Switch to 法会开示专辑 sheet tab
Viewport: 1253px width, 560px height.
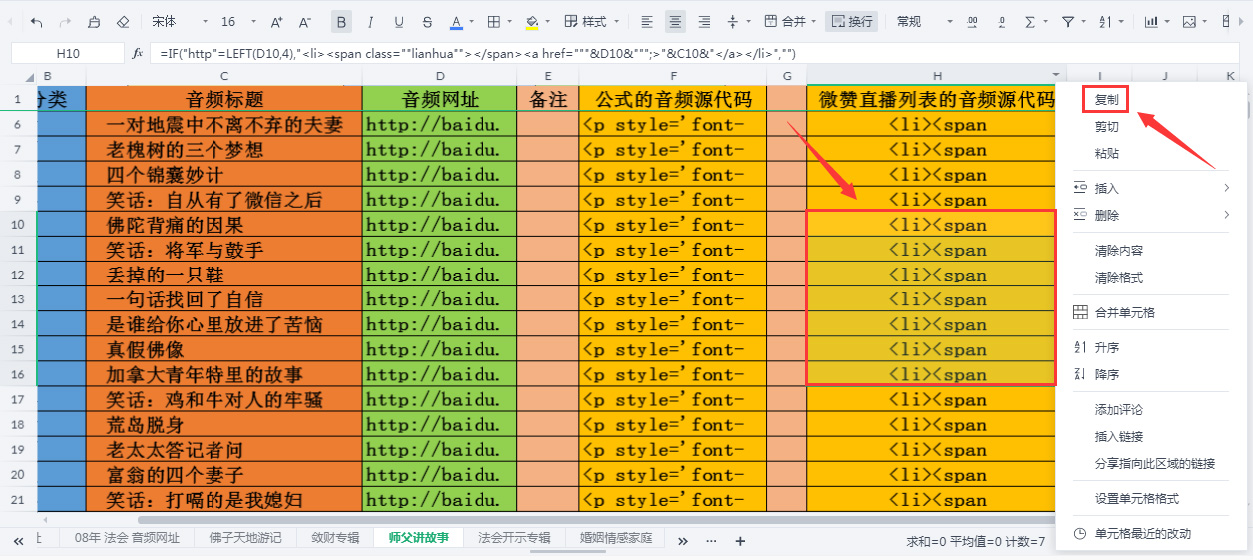point(514,538)
